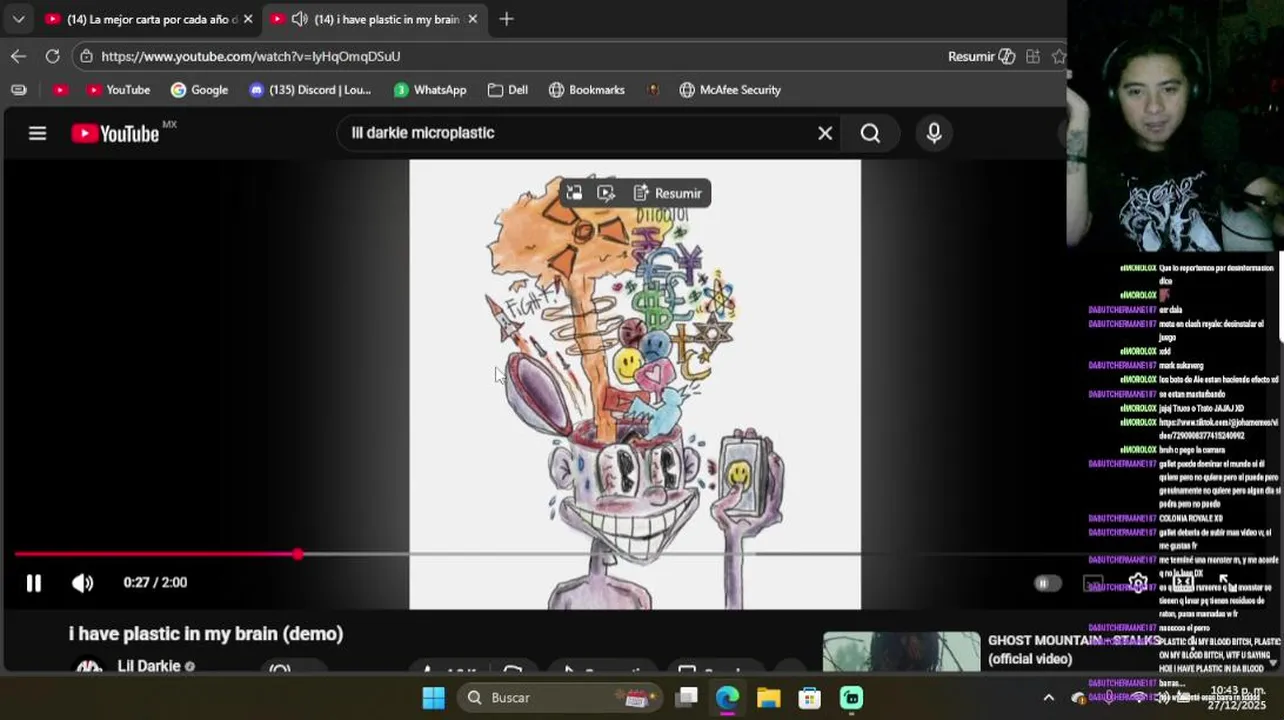Open the unlabeled red YouTube bookmark

(x=60, y=90)
